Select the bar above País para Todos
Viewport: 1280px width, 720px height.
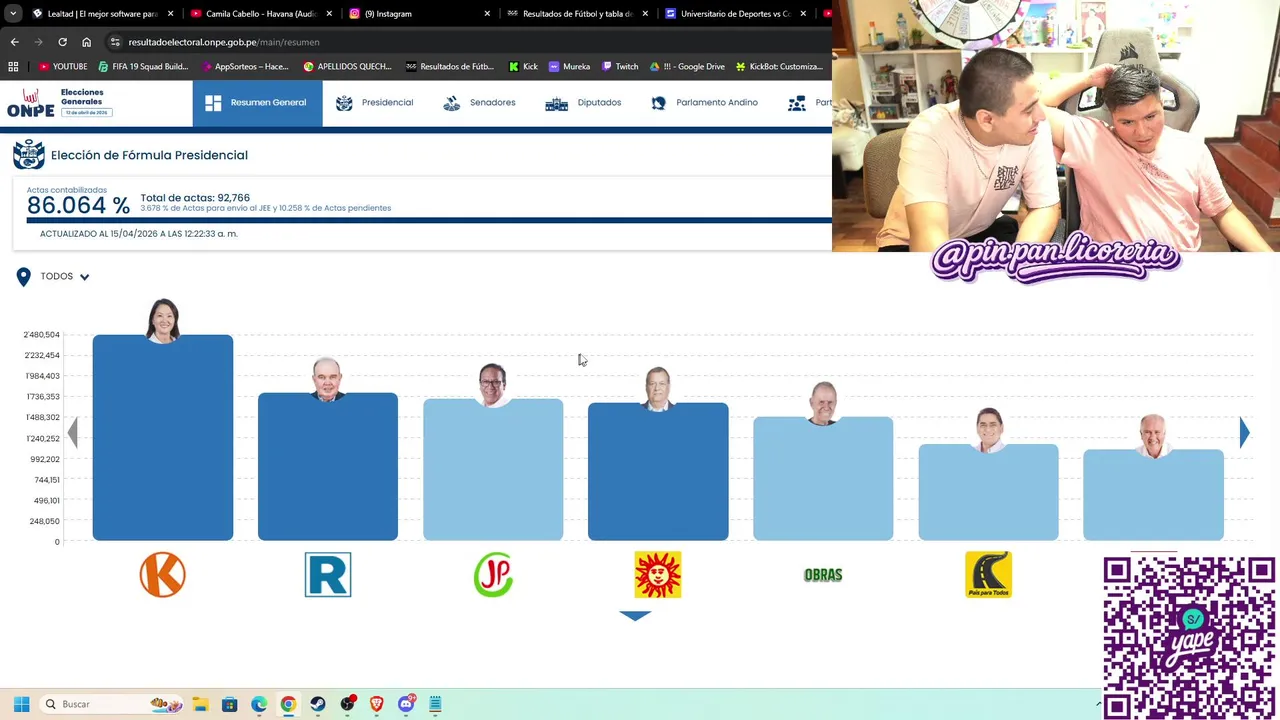pos(988,492)
